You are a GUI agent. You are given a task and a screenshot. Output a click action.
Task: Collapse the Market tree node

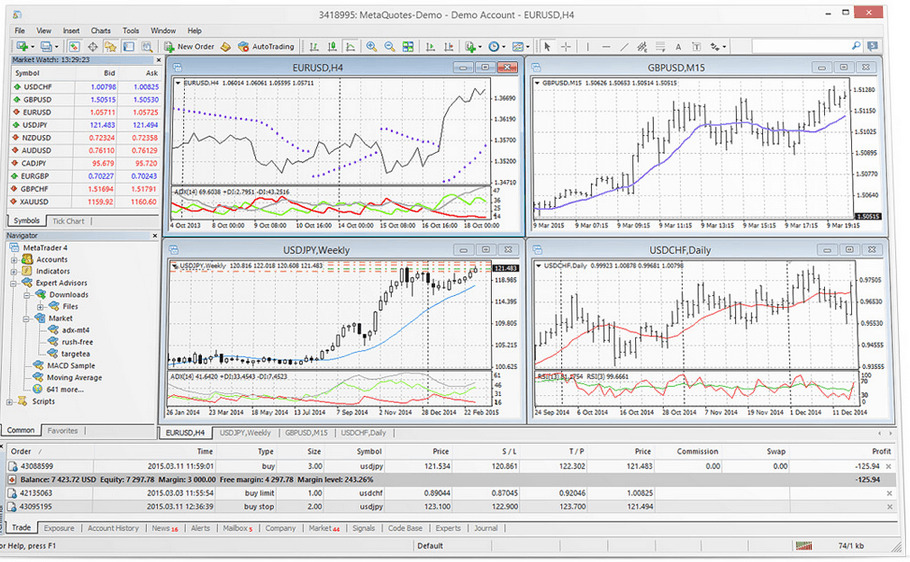pyautogui.click(x=27, y=319)
